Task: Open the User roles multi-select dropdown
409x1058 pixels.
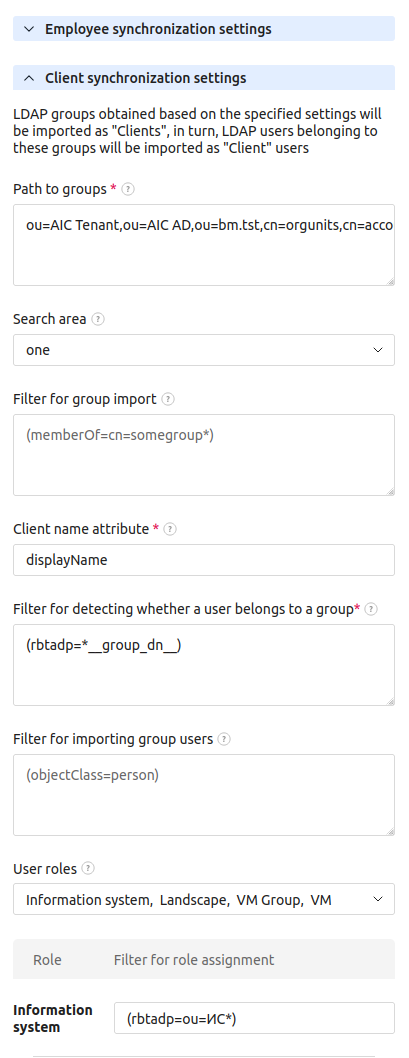Action: pos(204,899)
